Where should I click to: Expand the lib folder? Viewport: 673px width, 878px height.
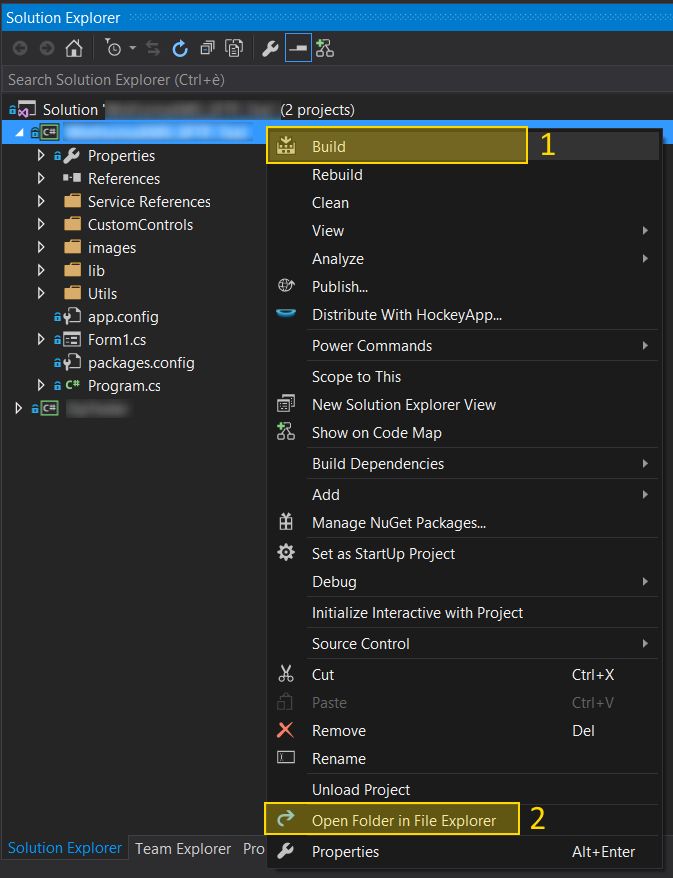[x=40, y=270]
